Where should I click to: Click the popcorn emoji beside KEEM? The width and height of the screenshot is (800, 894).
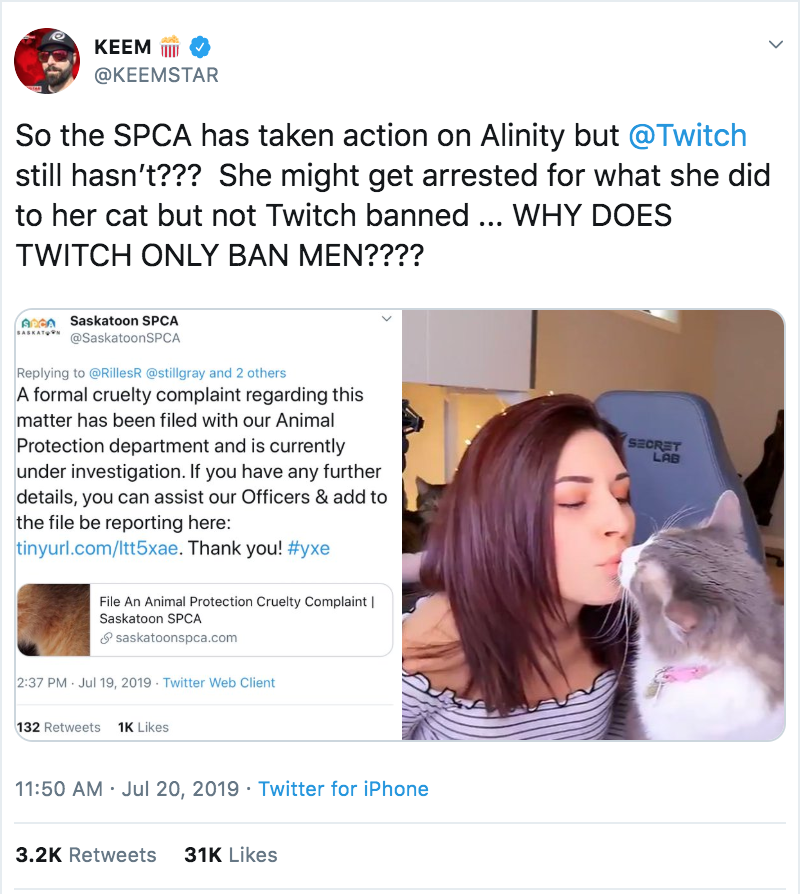pyautogui.click(x=170, y=46)
